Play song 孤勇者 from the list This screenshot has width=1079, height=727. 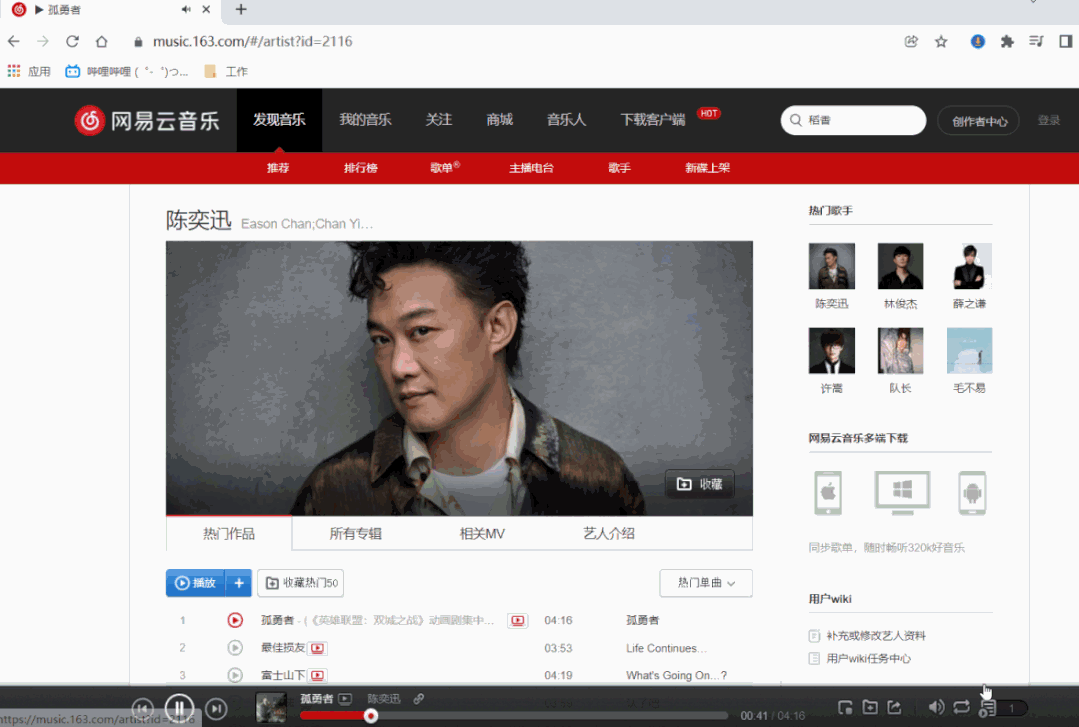tap(235, 620)
